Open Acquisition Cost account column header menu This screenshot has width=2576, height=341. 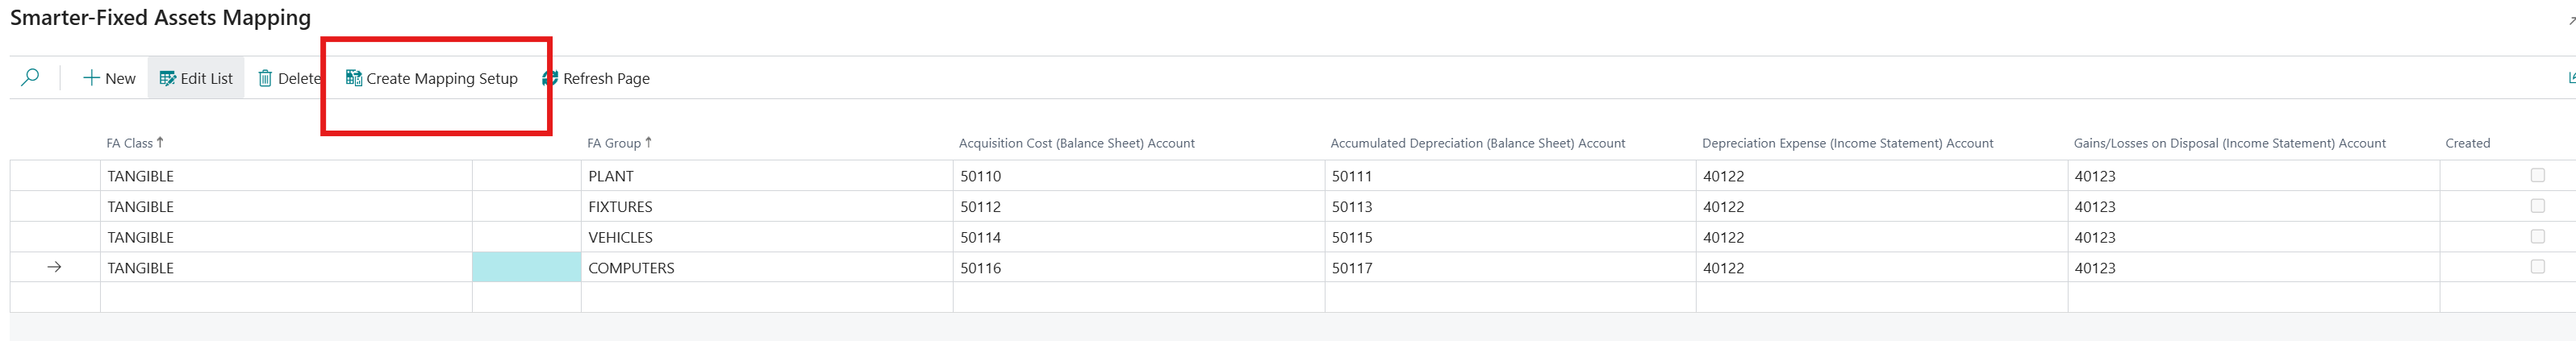coord(1077,143)
